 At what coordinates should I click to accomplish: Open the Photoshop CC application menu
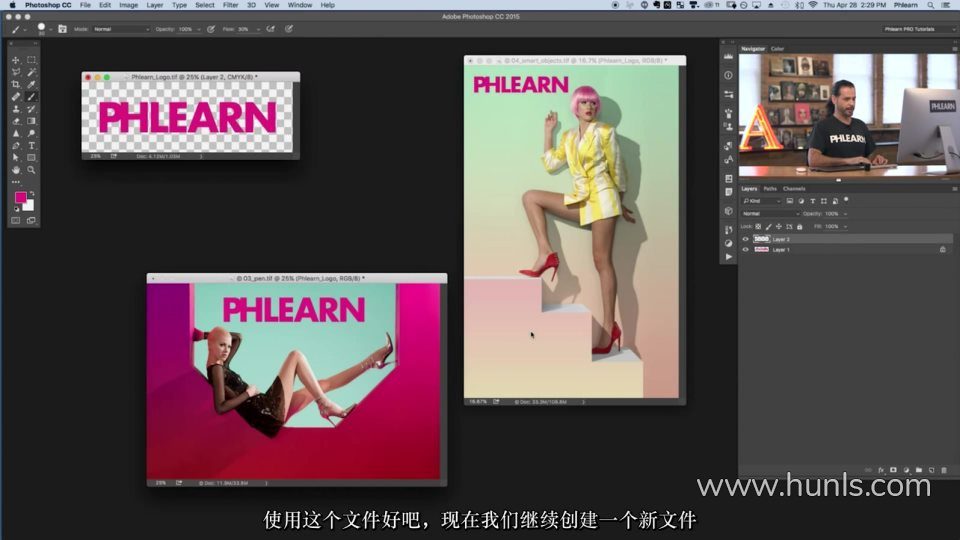[48, 5]
